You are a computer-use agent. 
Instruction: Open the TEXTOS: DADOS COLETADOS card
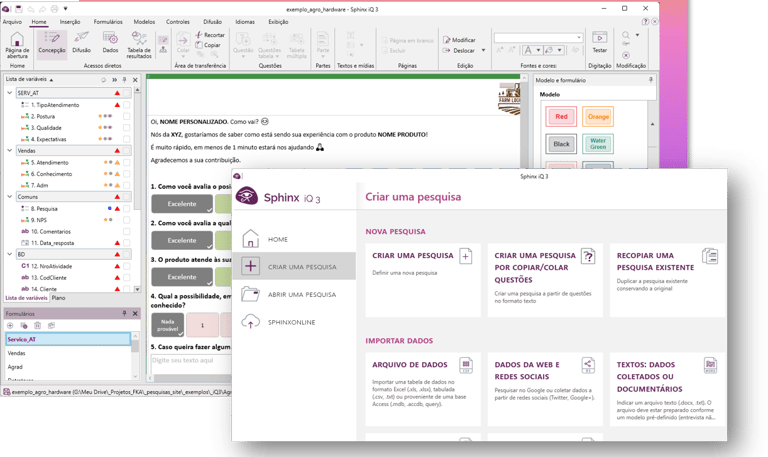667,389
